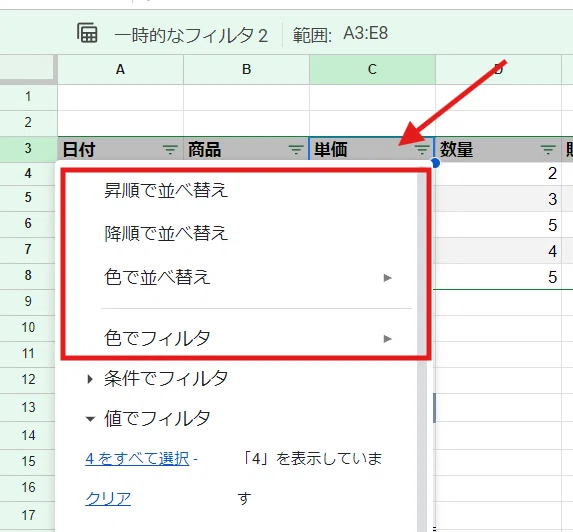Select row 1 header
The height and width of the screenshot is (532, 573).
pos(28,97)
